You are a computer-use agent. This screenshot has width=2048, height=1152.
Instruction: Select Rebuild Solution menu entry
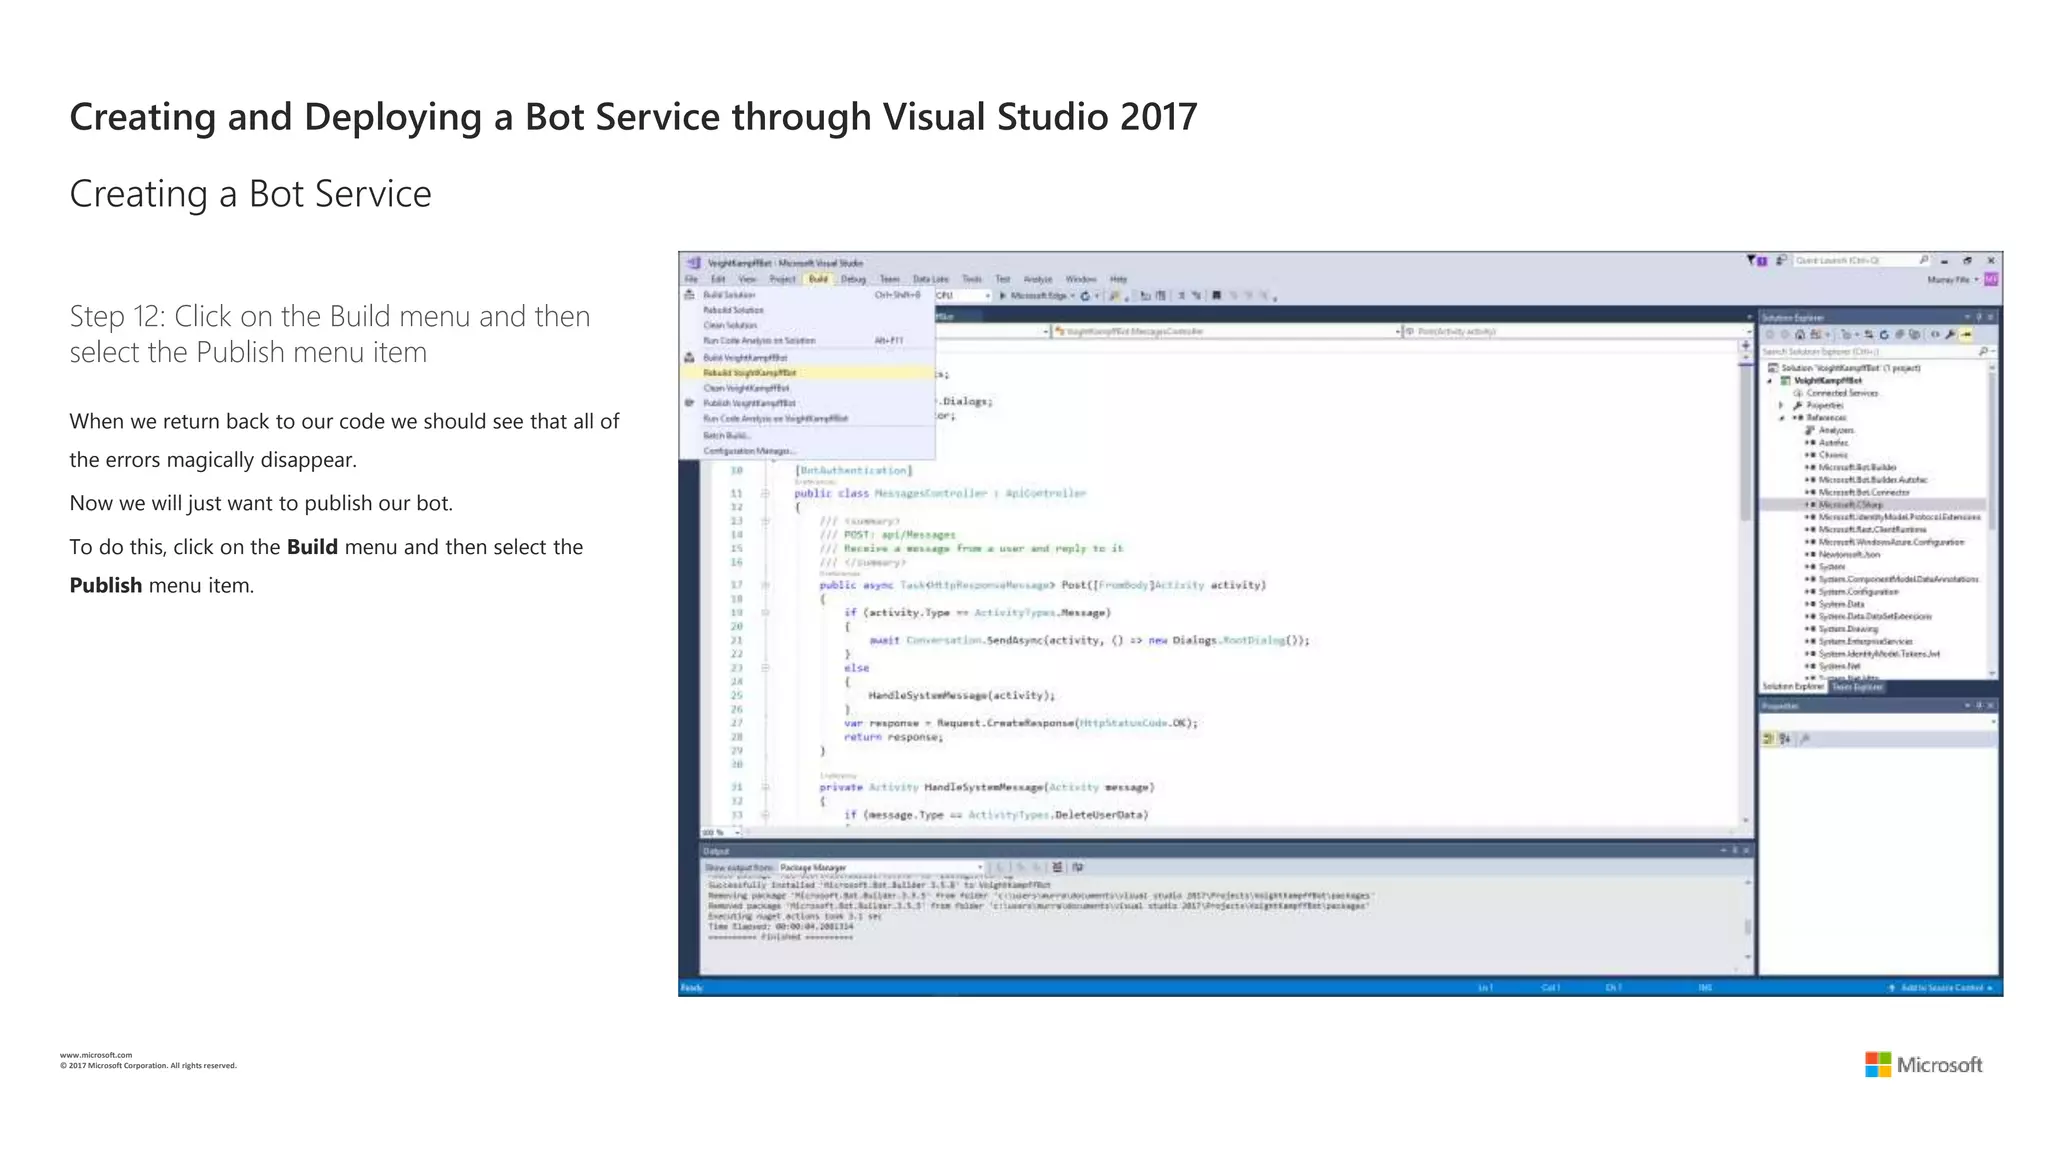[733, 310]
